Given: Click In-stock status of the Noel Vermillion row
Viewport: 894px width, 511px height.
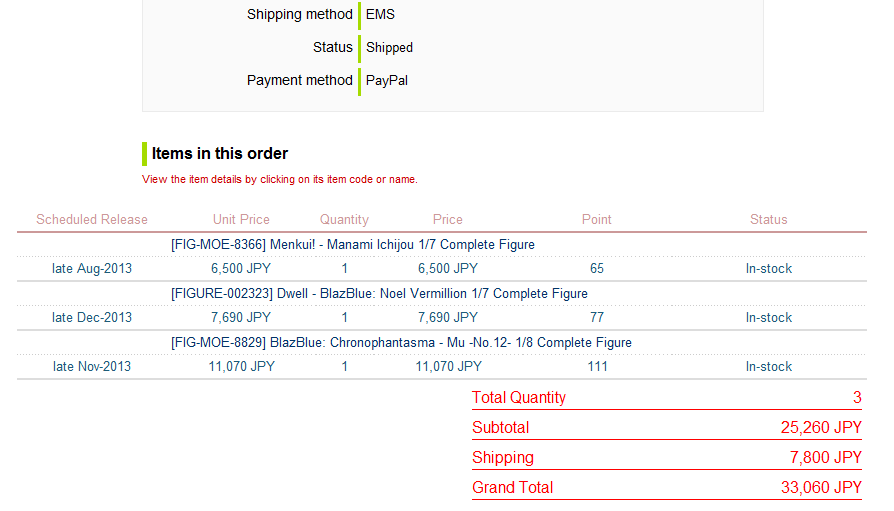Looking at the screenshot, I should [x=769, y=318].
